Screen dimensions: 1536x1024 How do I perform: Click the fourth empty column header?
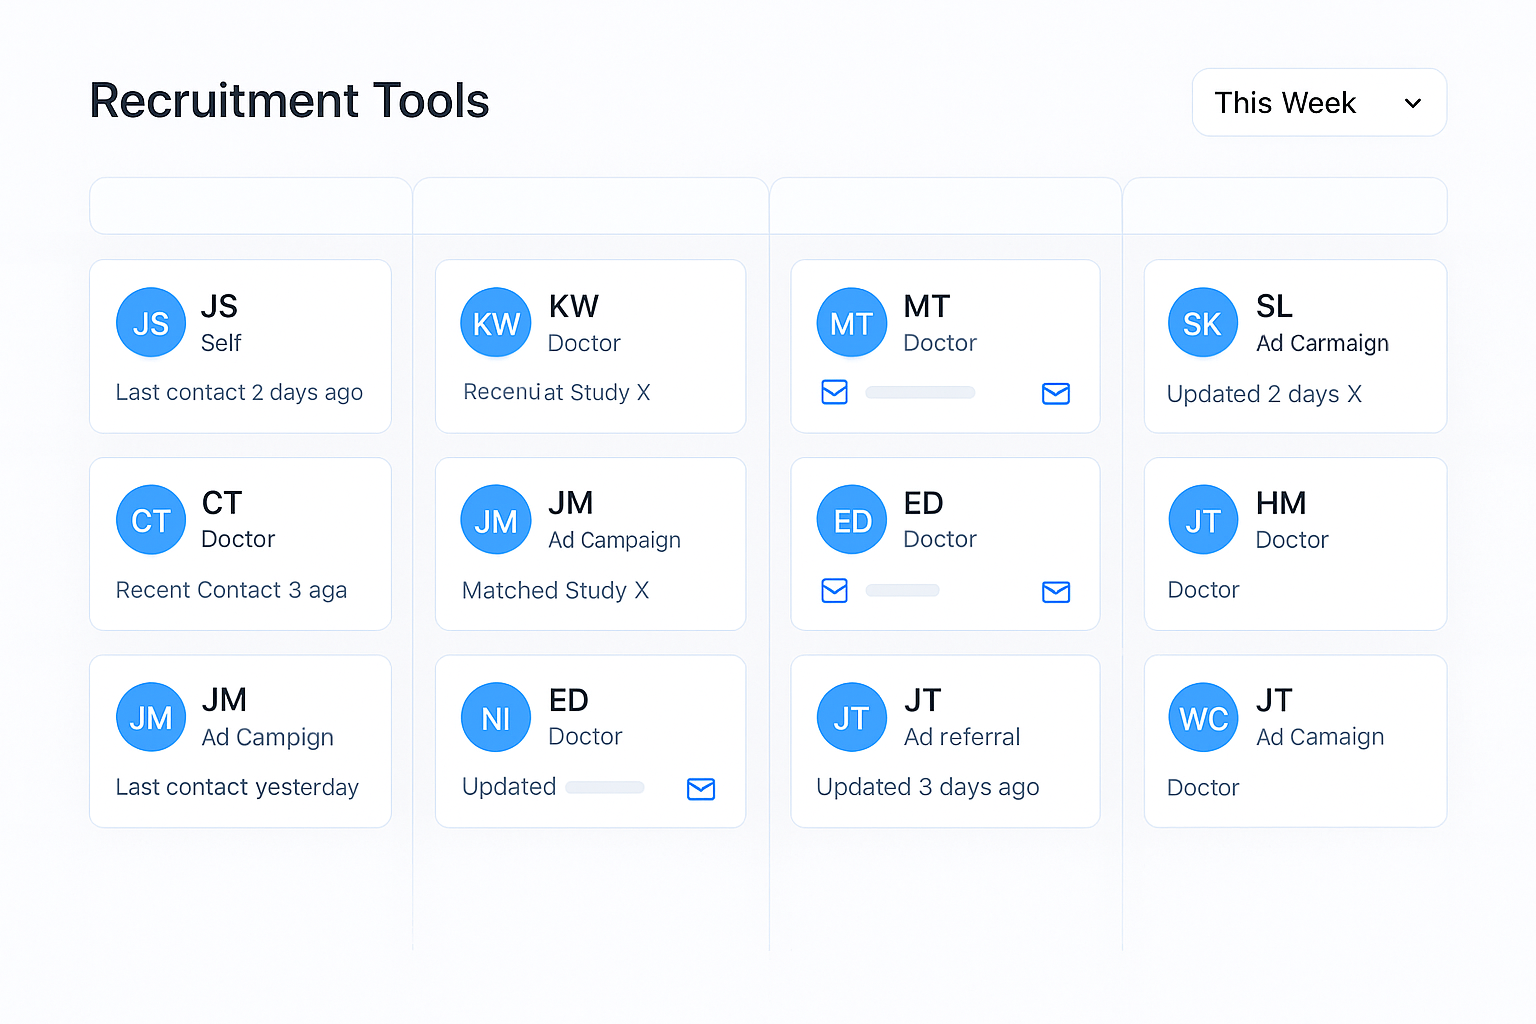click(1285, 206)
